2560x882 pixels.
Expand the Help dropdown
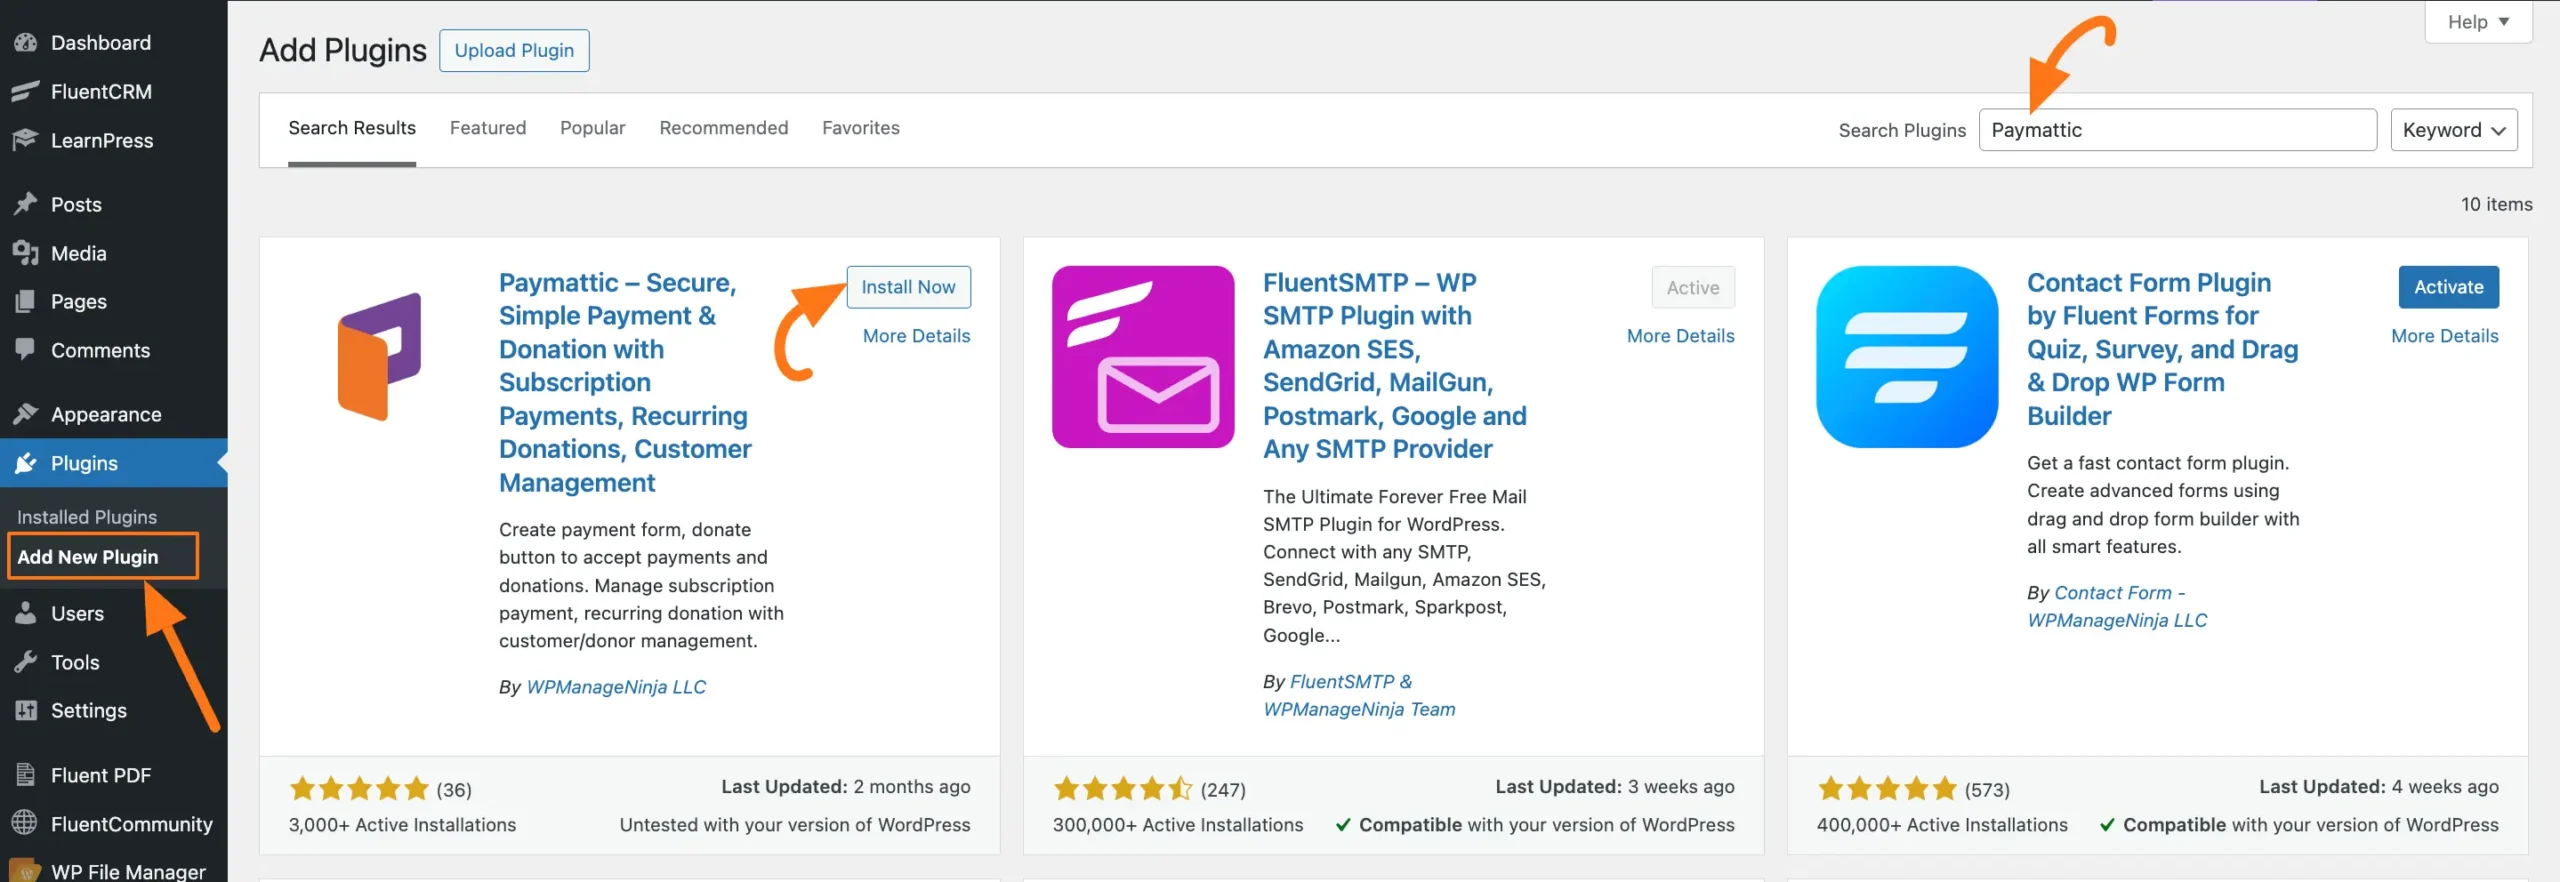point(2478,22)
